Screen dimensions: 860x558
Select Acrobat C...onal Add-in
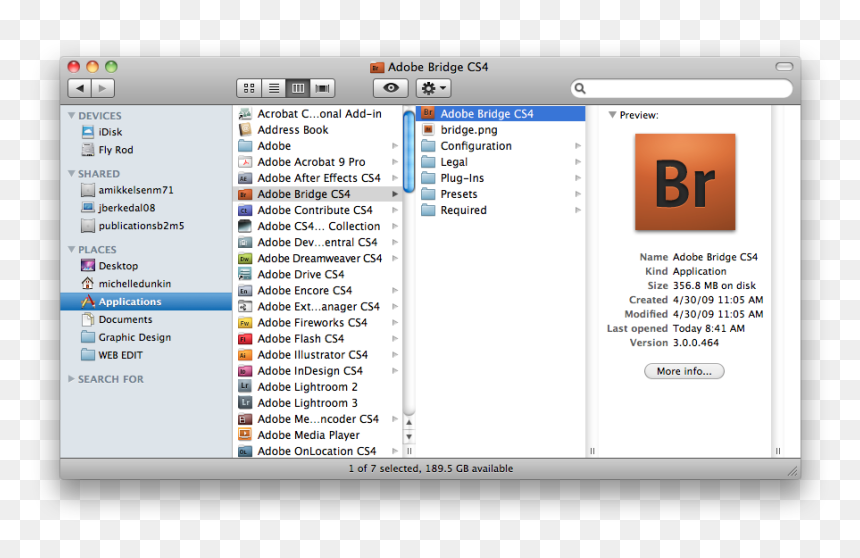[x=318, y=114]
